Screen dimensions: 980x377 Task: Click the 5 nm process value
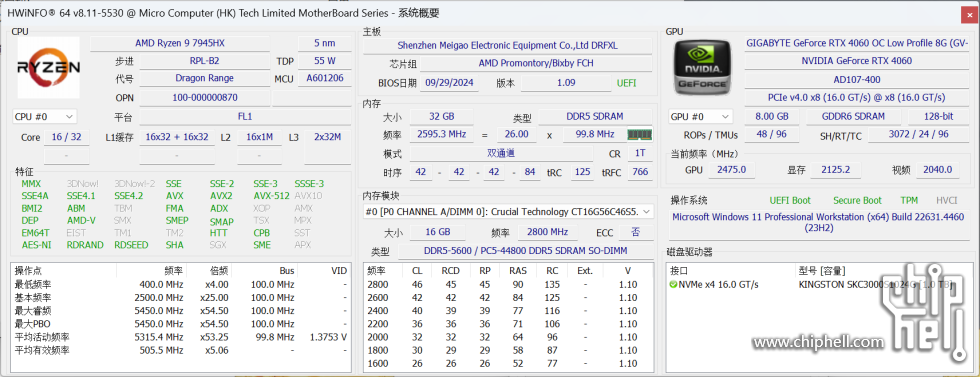324,43
